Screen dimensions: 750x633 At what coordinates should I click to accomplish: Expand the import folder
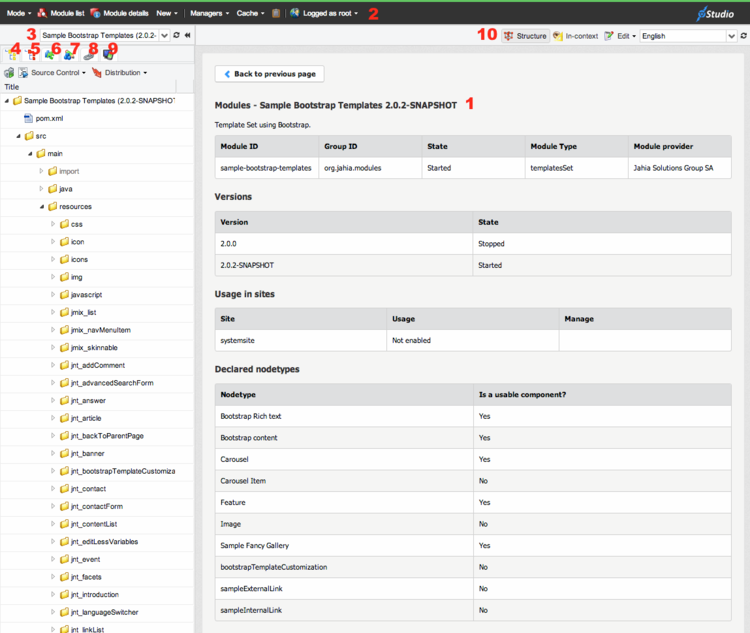[41, 171]
